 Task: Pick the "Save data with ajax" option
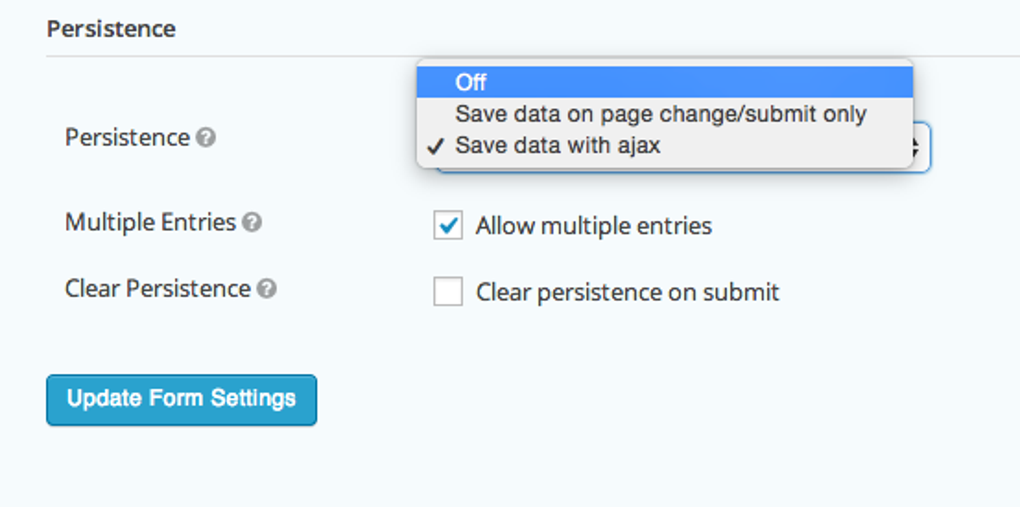tap(558, 146)
